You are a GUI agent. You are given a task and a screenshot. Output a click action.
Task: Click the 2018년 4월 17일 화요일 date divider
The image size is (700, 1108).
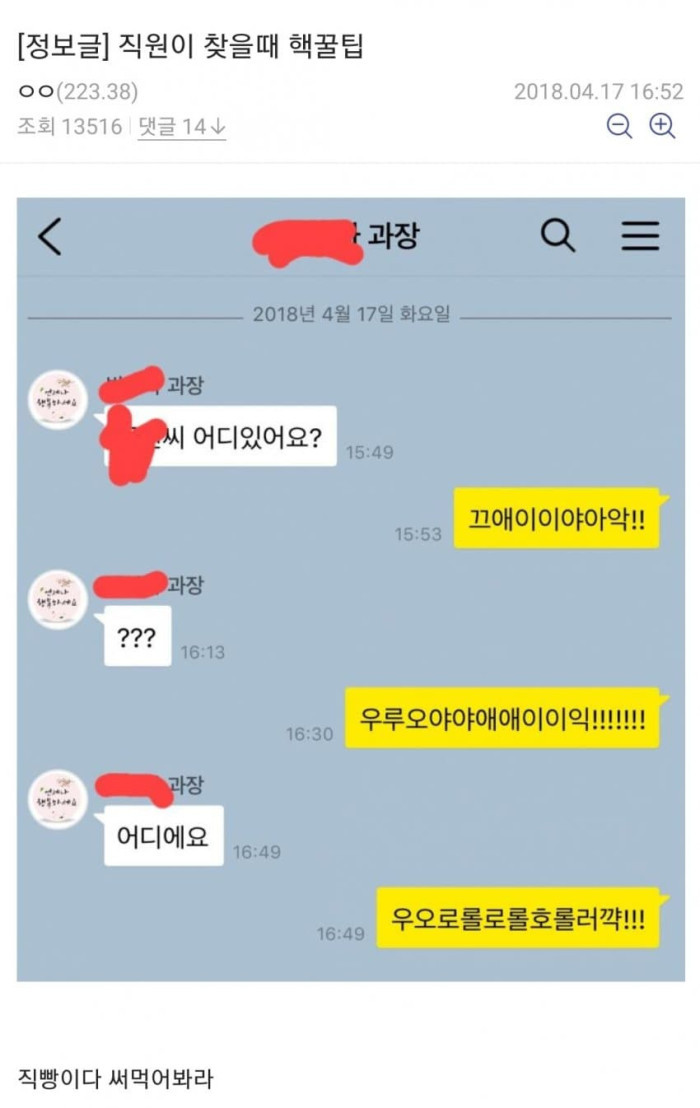[351, 314]
